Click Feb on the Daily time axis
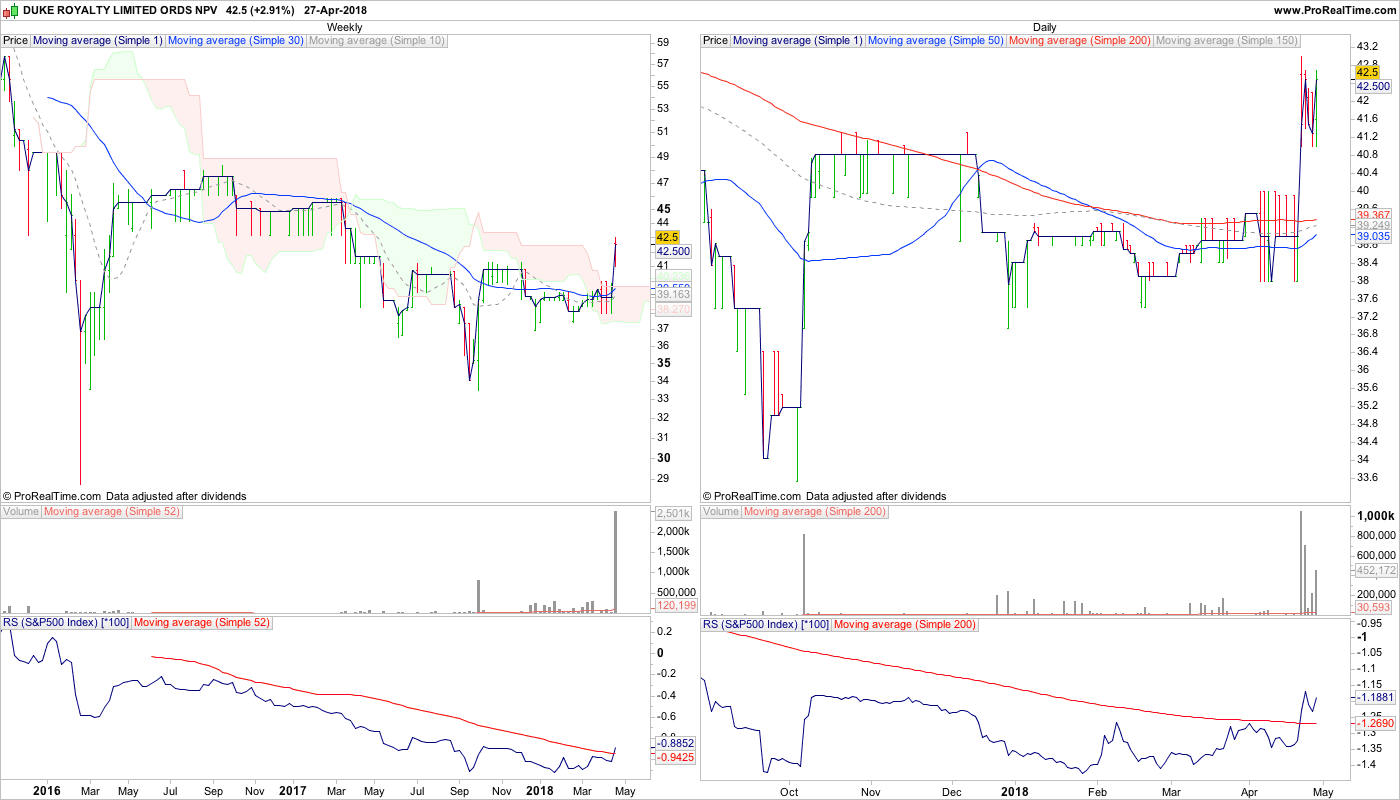 pos(1097,791)
